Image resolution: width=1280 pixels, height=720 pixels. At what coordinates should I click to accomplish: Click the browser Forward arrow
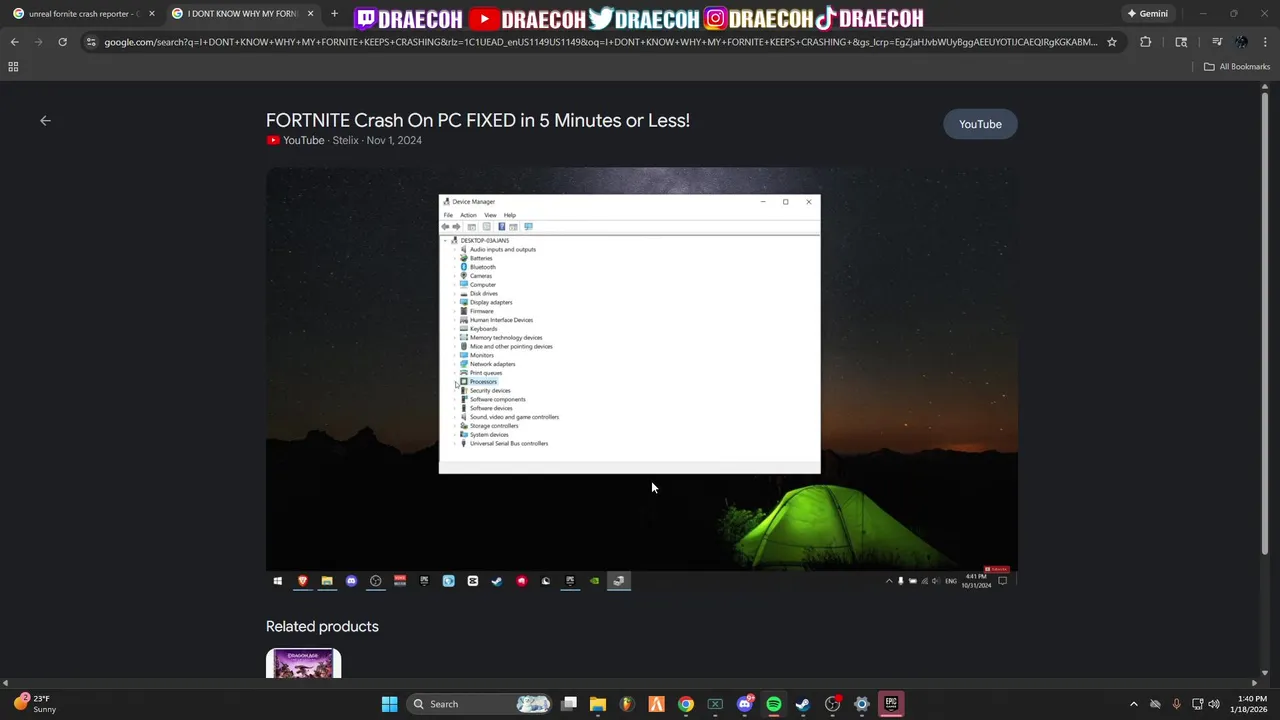click(x=38, y=42)
